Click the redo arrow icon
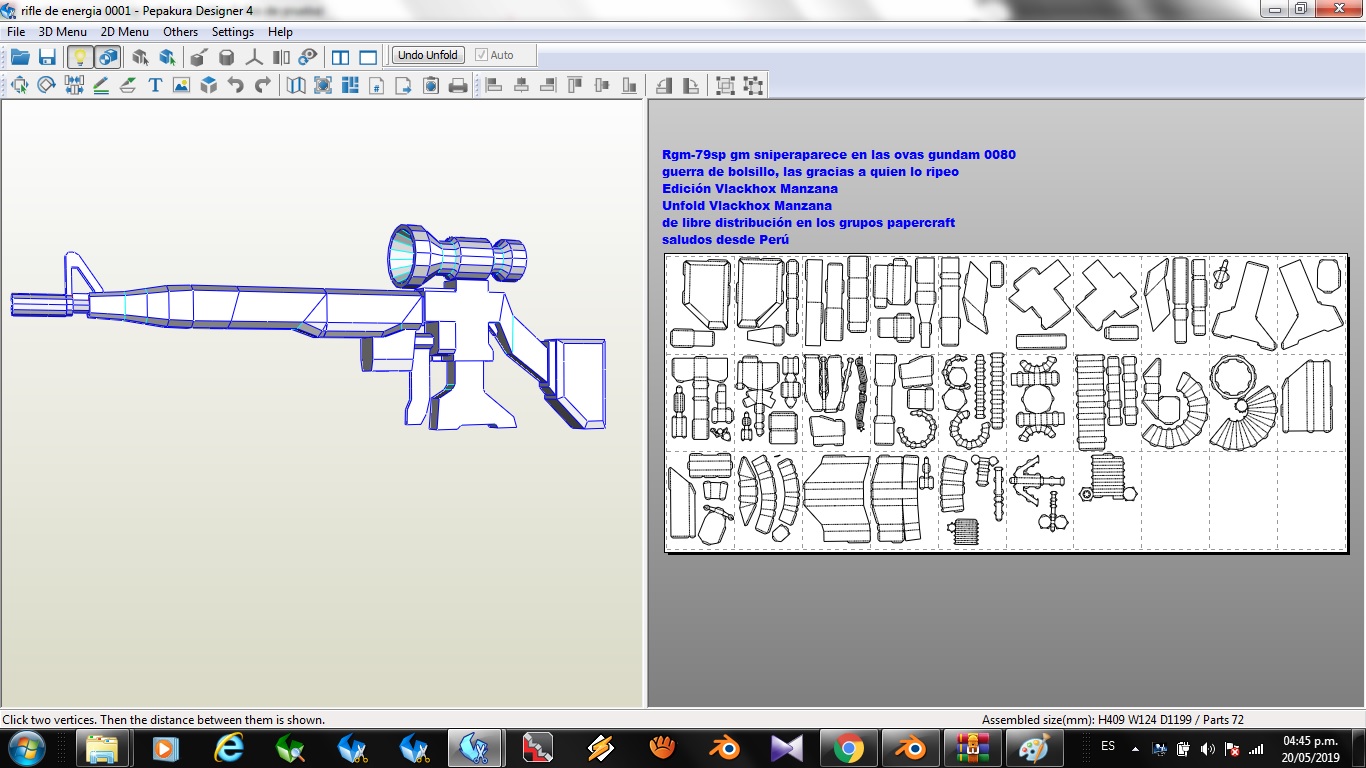Screen dimensions: 1366x768 pyautogui.click(x=263, y=85)
